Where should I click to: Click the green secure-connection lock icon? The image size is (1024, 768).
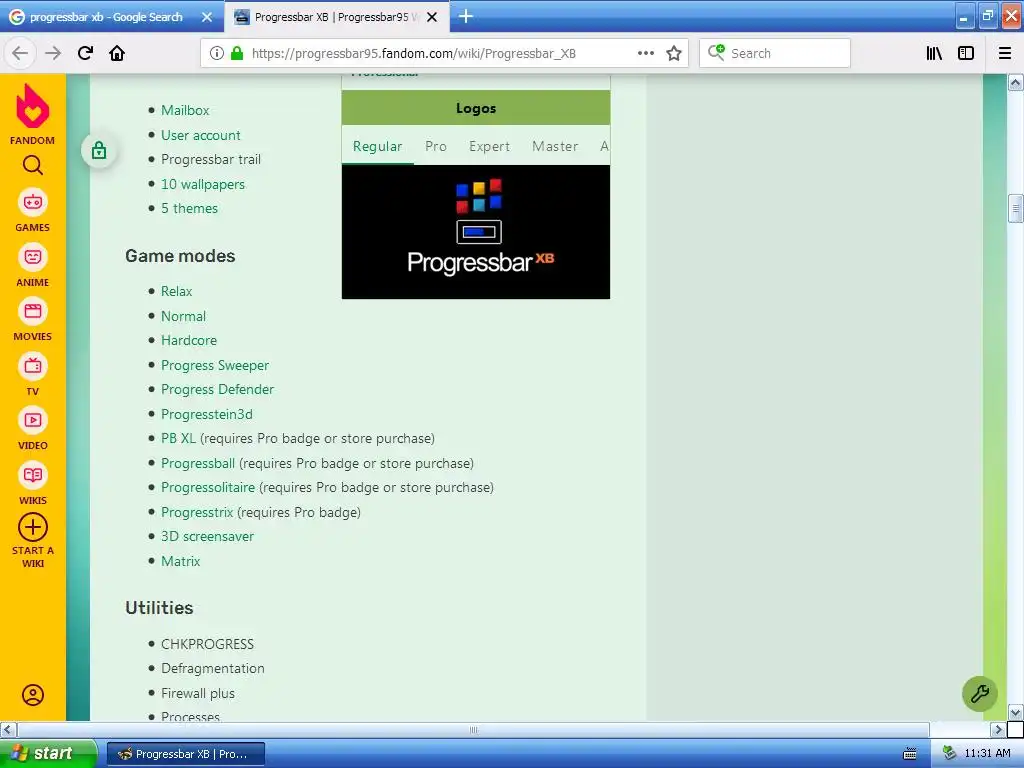coord(237,53)
